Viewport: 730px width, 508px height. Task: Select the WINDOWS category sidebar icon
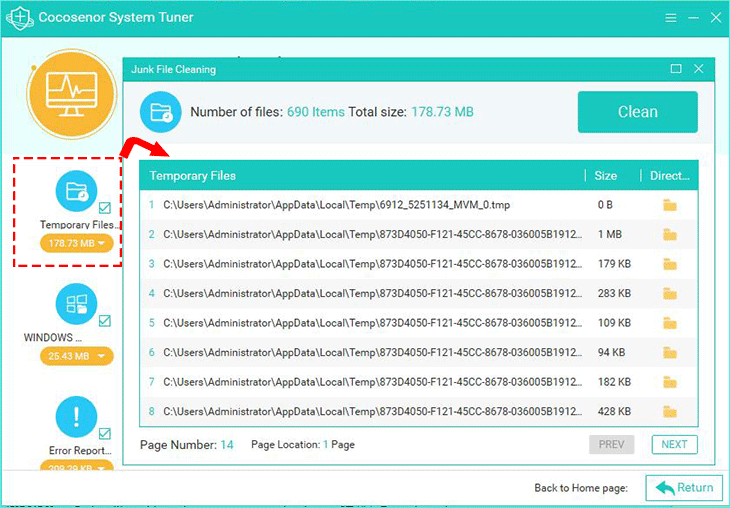click(x=76, y=304)
